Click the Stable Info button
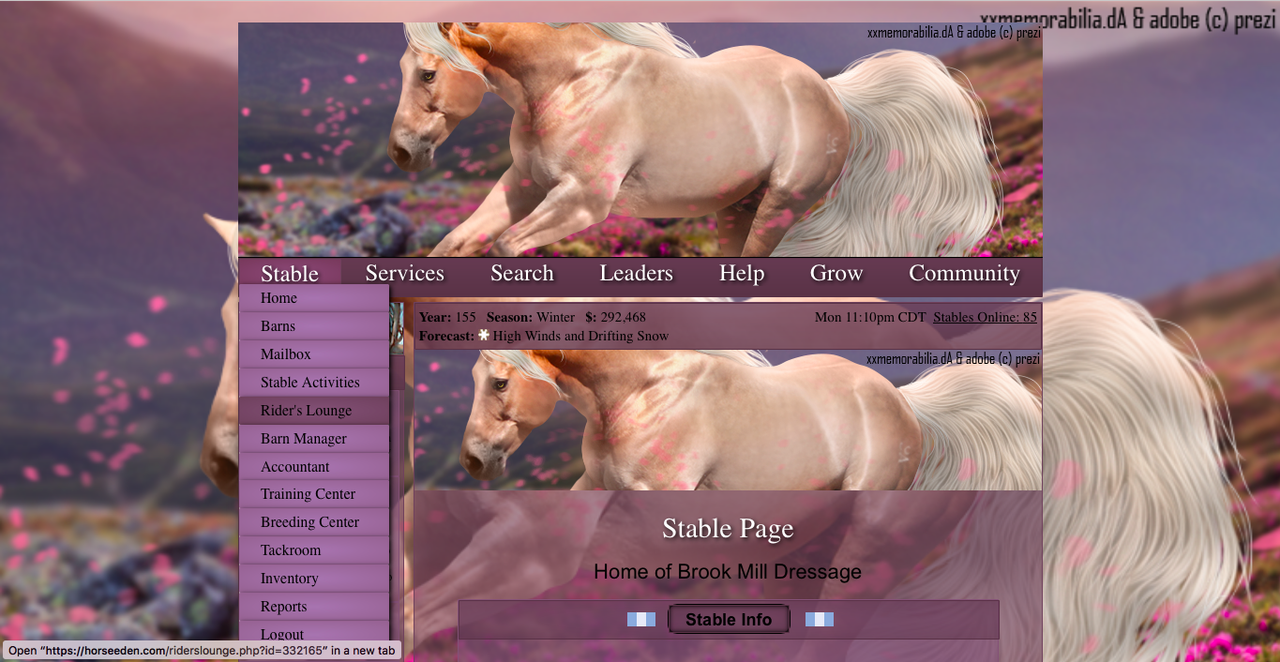This screenshot has height=662, width=1280. coord(728,620)
